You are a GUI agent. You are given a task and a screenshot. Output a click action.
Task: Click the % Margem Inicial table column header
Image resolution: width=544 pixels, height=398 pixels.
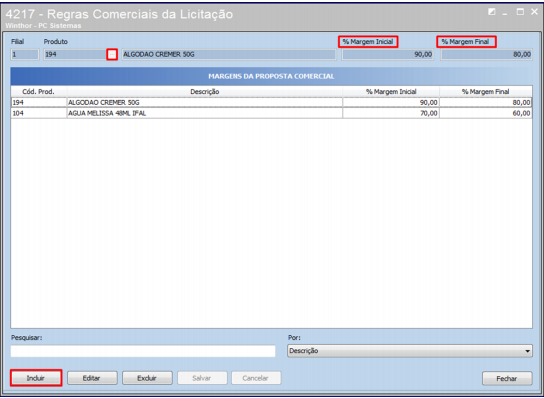click(391, 92)
